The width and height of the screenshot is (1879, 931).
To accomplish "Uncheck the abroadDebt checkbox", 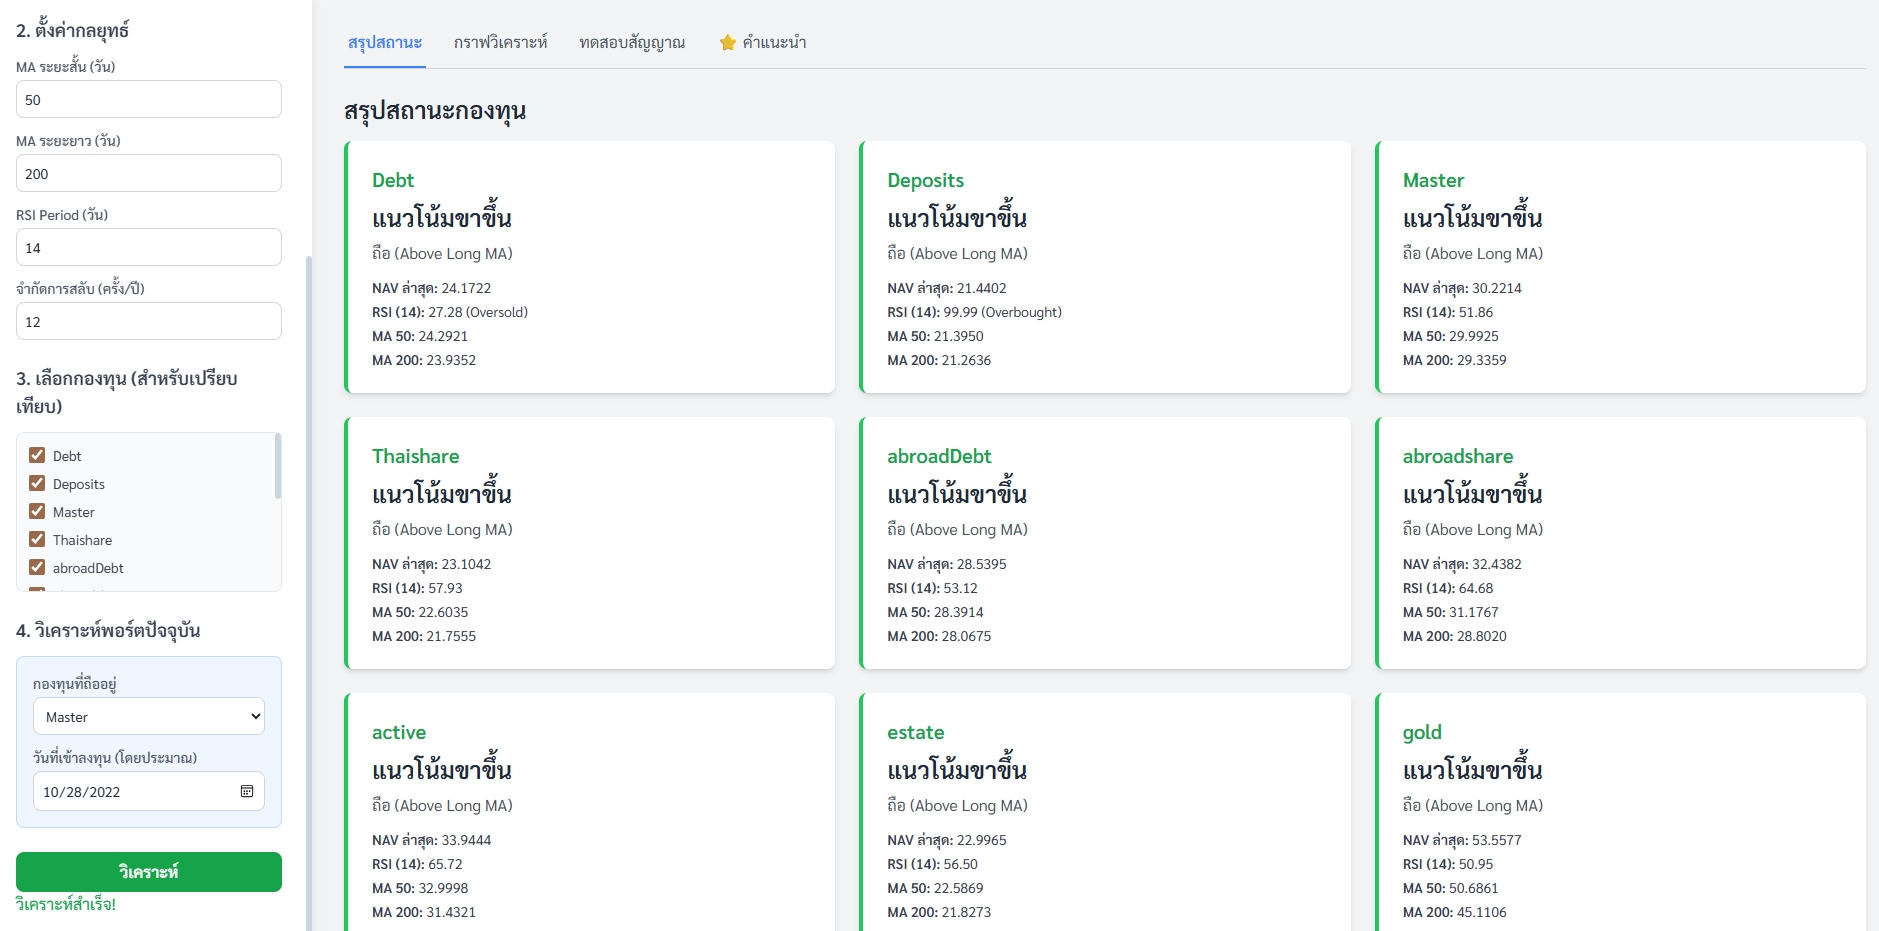I will coord(37,567).
